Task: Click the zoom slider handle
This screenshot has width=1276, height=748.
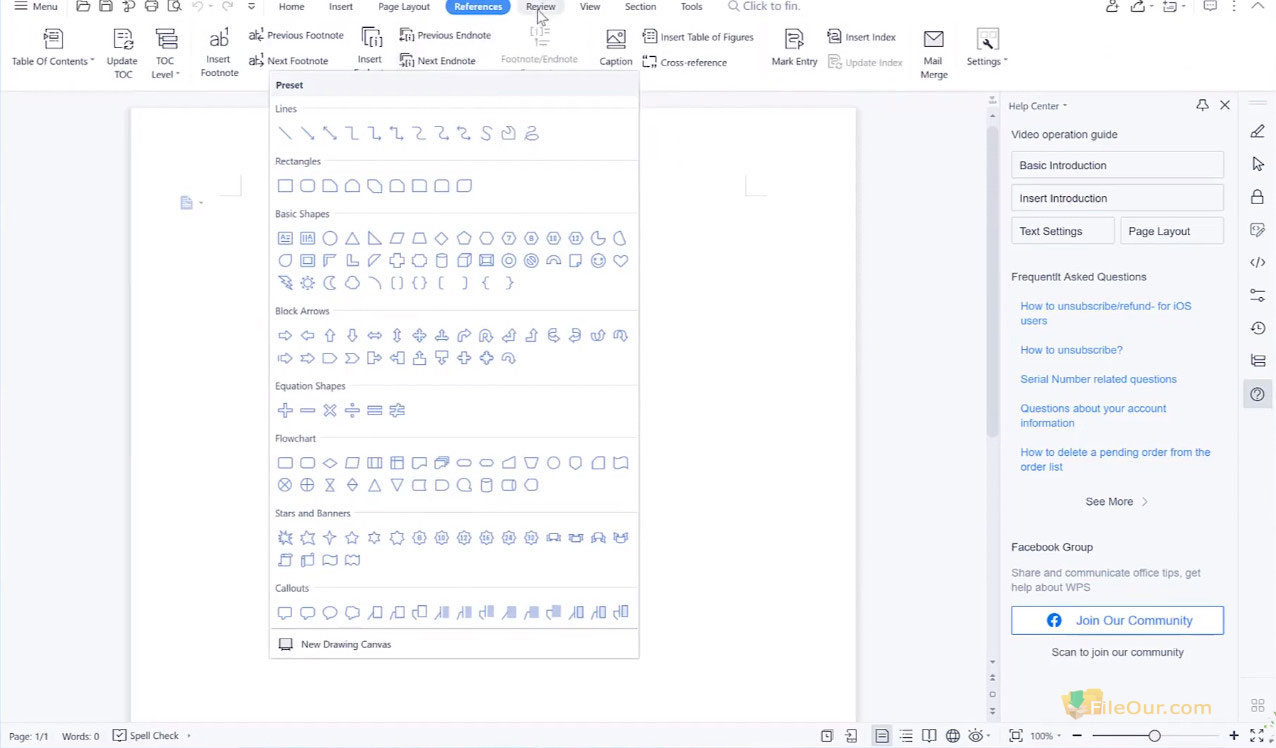Action: coord(1154,736)
